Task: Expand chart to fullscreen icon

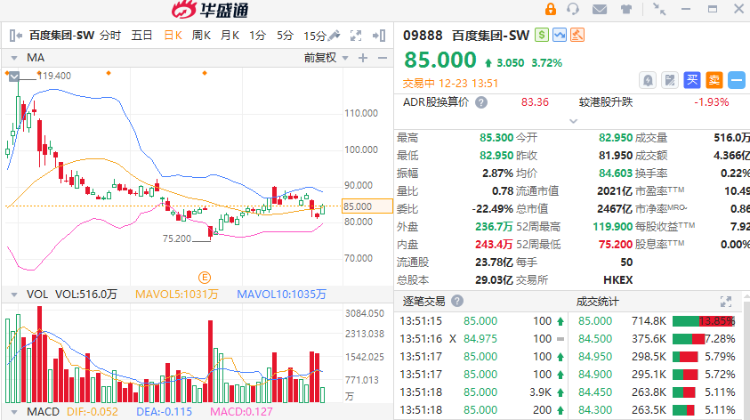Action: point(355,35)
